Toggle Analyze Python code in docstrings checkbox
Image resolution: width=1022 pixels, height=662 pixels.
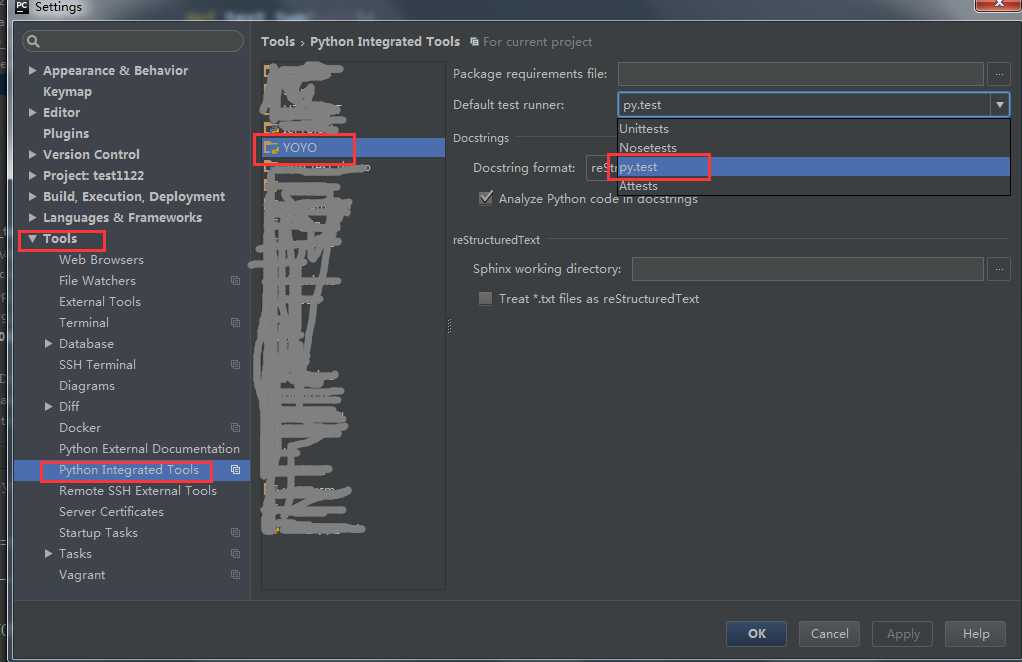tap(486, 198)
